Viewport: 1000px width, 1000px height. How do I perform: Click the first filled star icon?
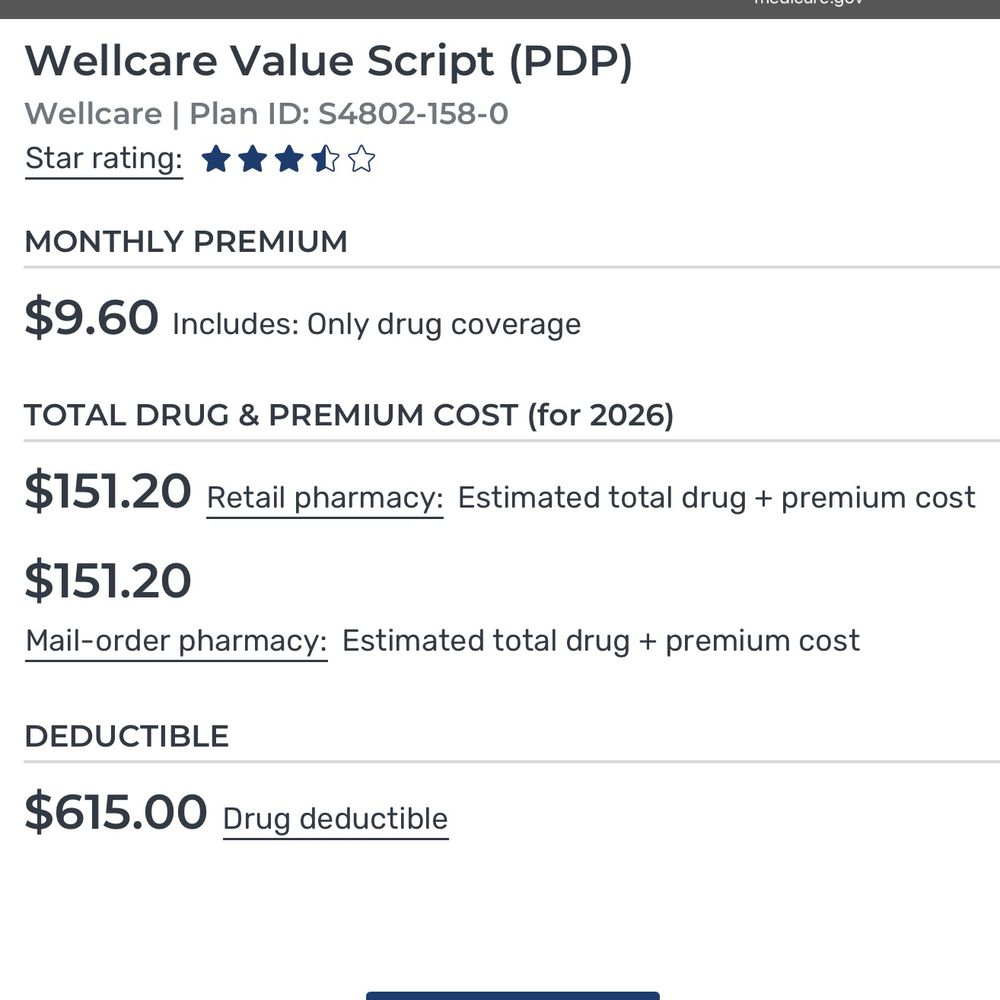215,159
